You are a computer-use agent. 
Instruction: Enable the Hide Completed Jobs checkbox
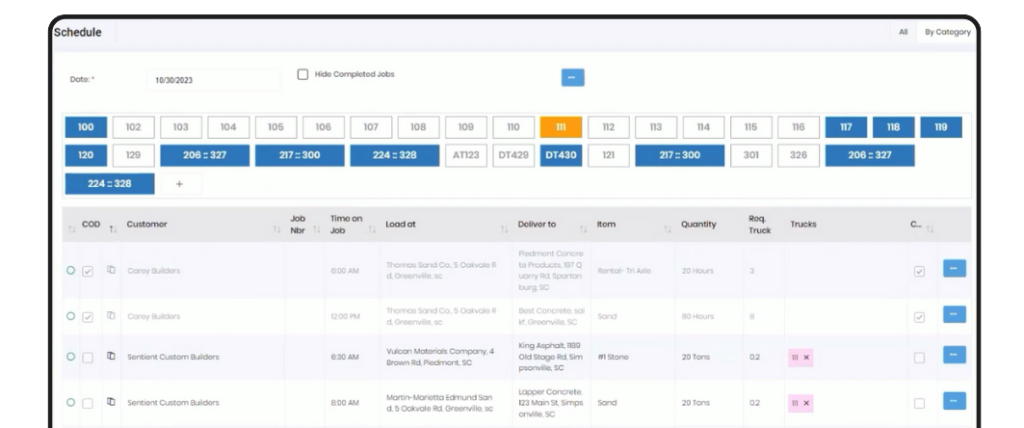click(x=303, y=74)
